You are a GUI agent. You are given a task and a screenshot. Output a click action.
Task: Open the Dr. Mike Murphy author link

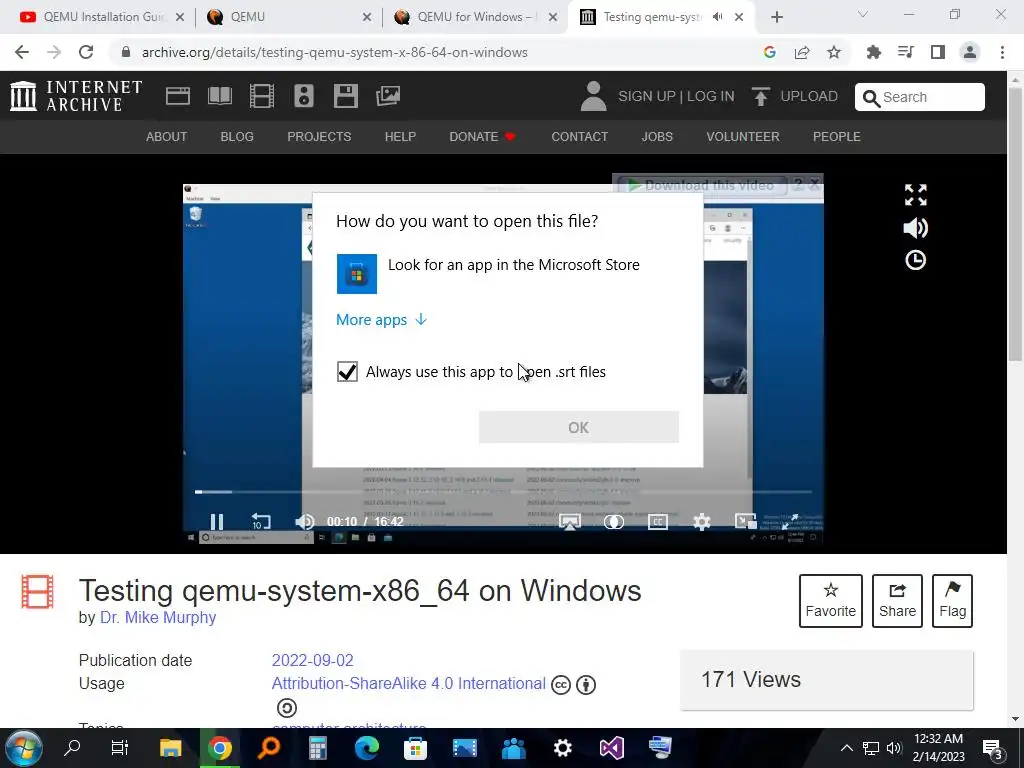pyautogui.click(x=158, y=617)
